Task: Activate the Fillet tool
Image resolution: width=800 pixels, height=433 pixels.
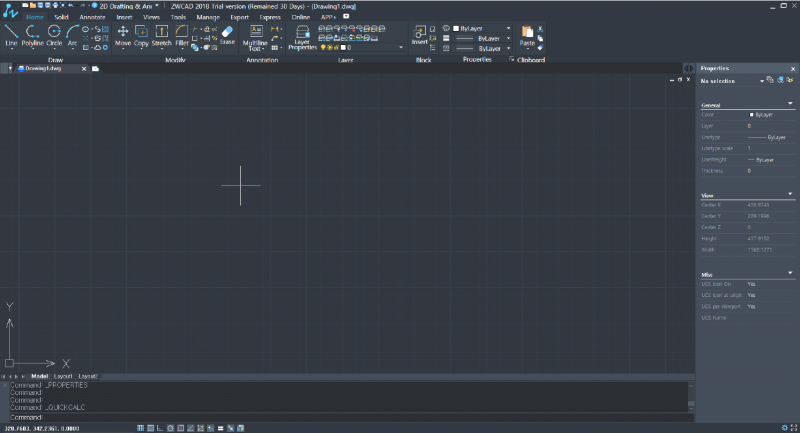Action: point(182,36)
